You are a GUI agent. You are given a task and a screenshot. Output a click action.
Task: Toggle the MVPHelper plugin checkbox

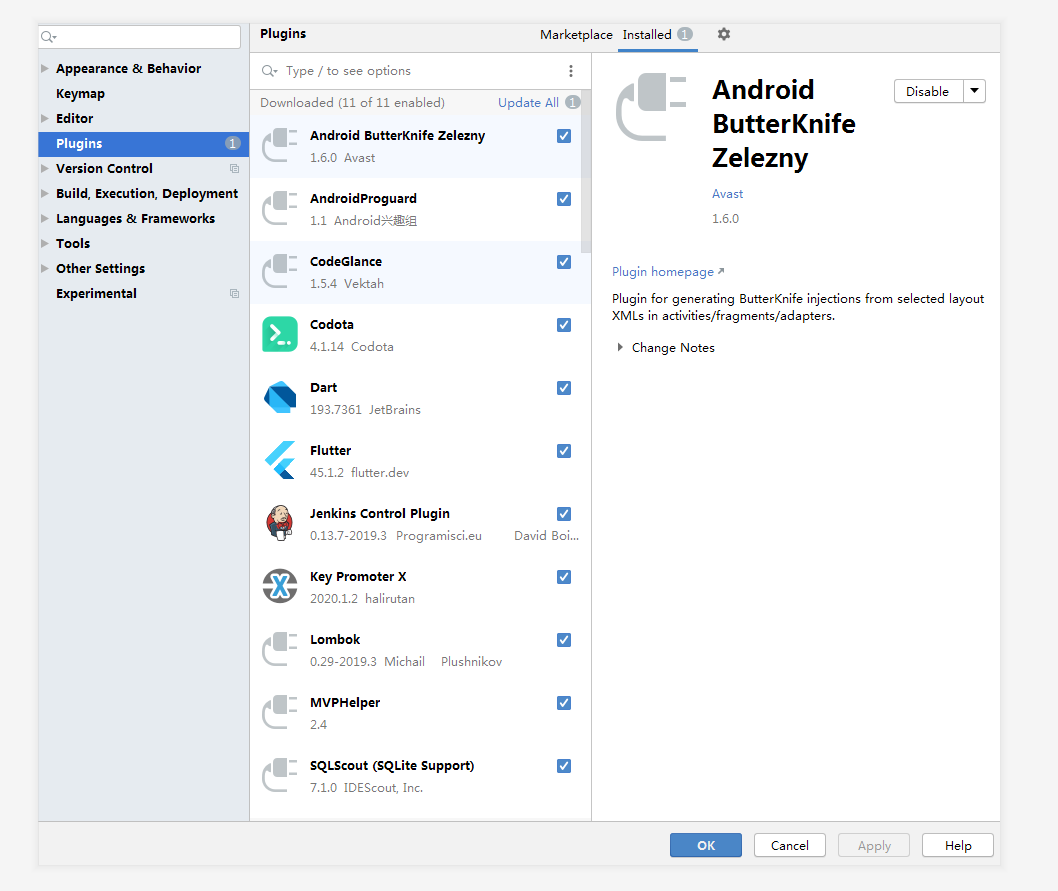point(564,703)
